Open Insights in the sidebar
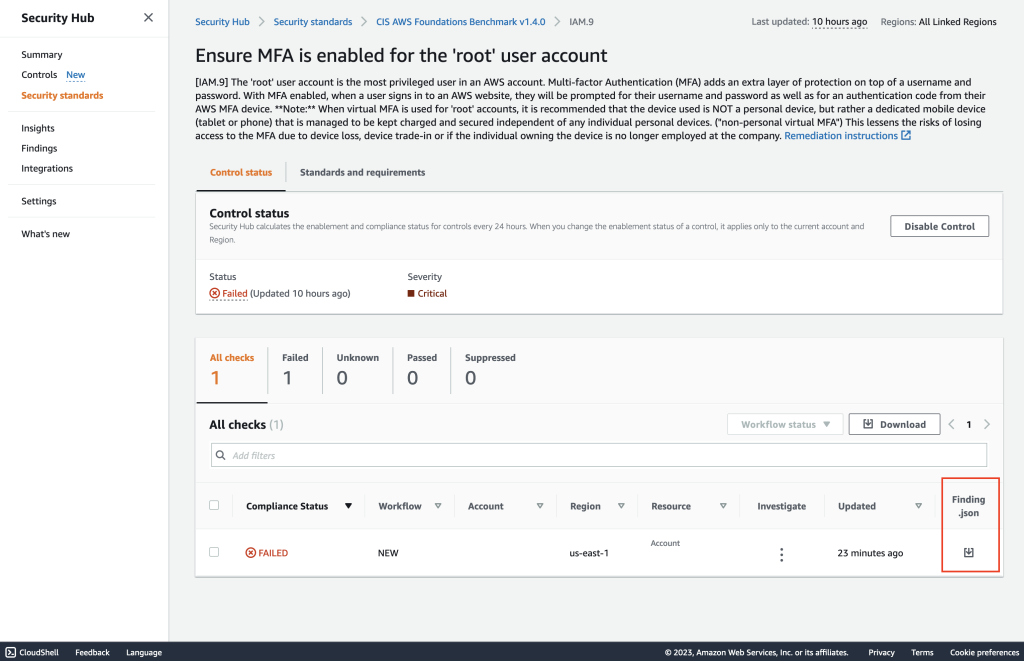 click(38, 128)
